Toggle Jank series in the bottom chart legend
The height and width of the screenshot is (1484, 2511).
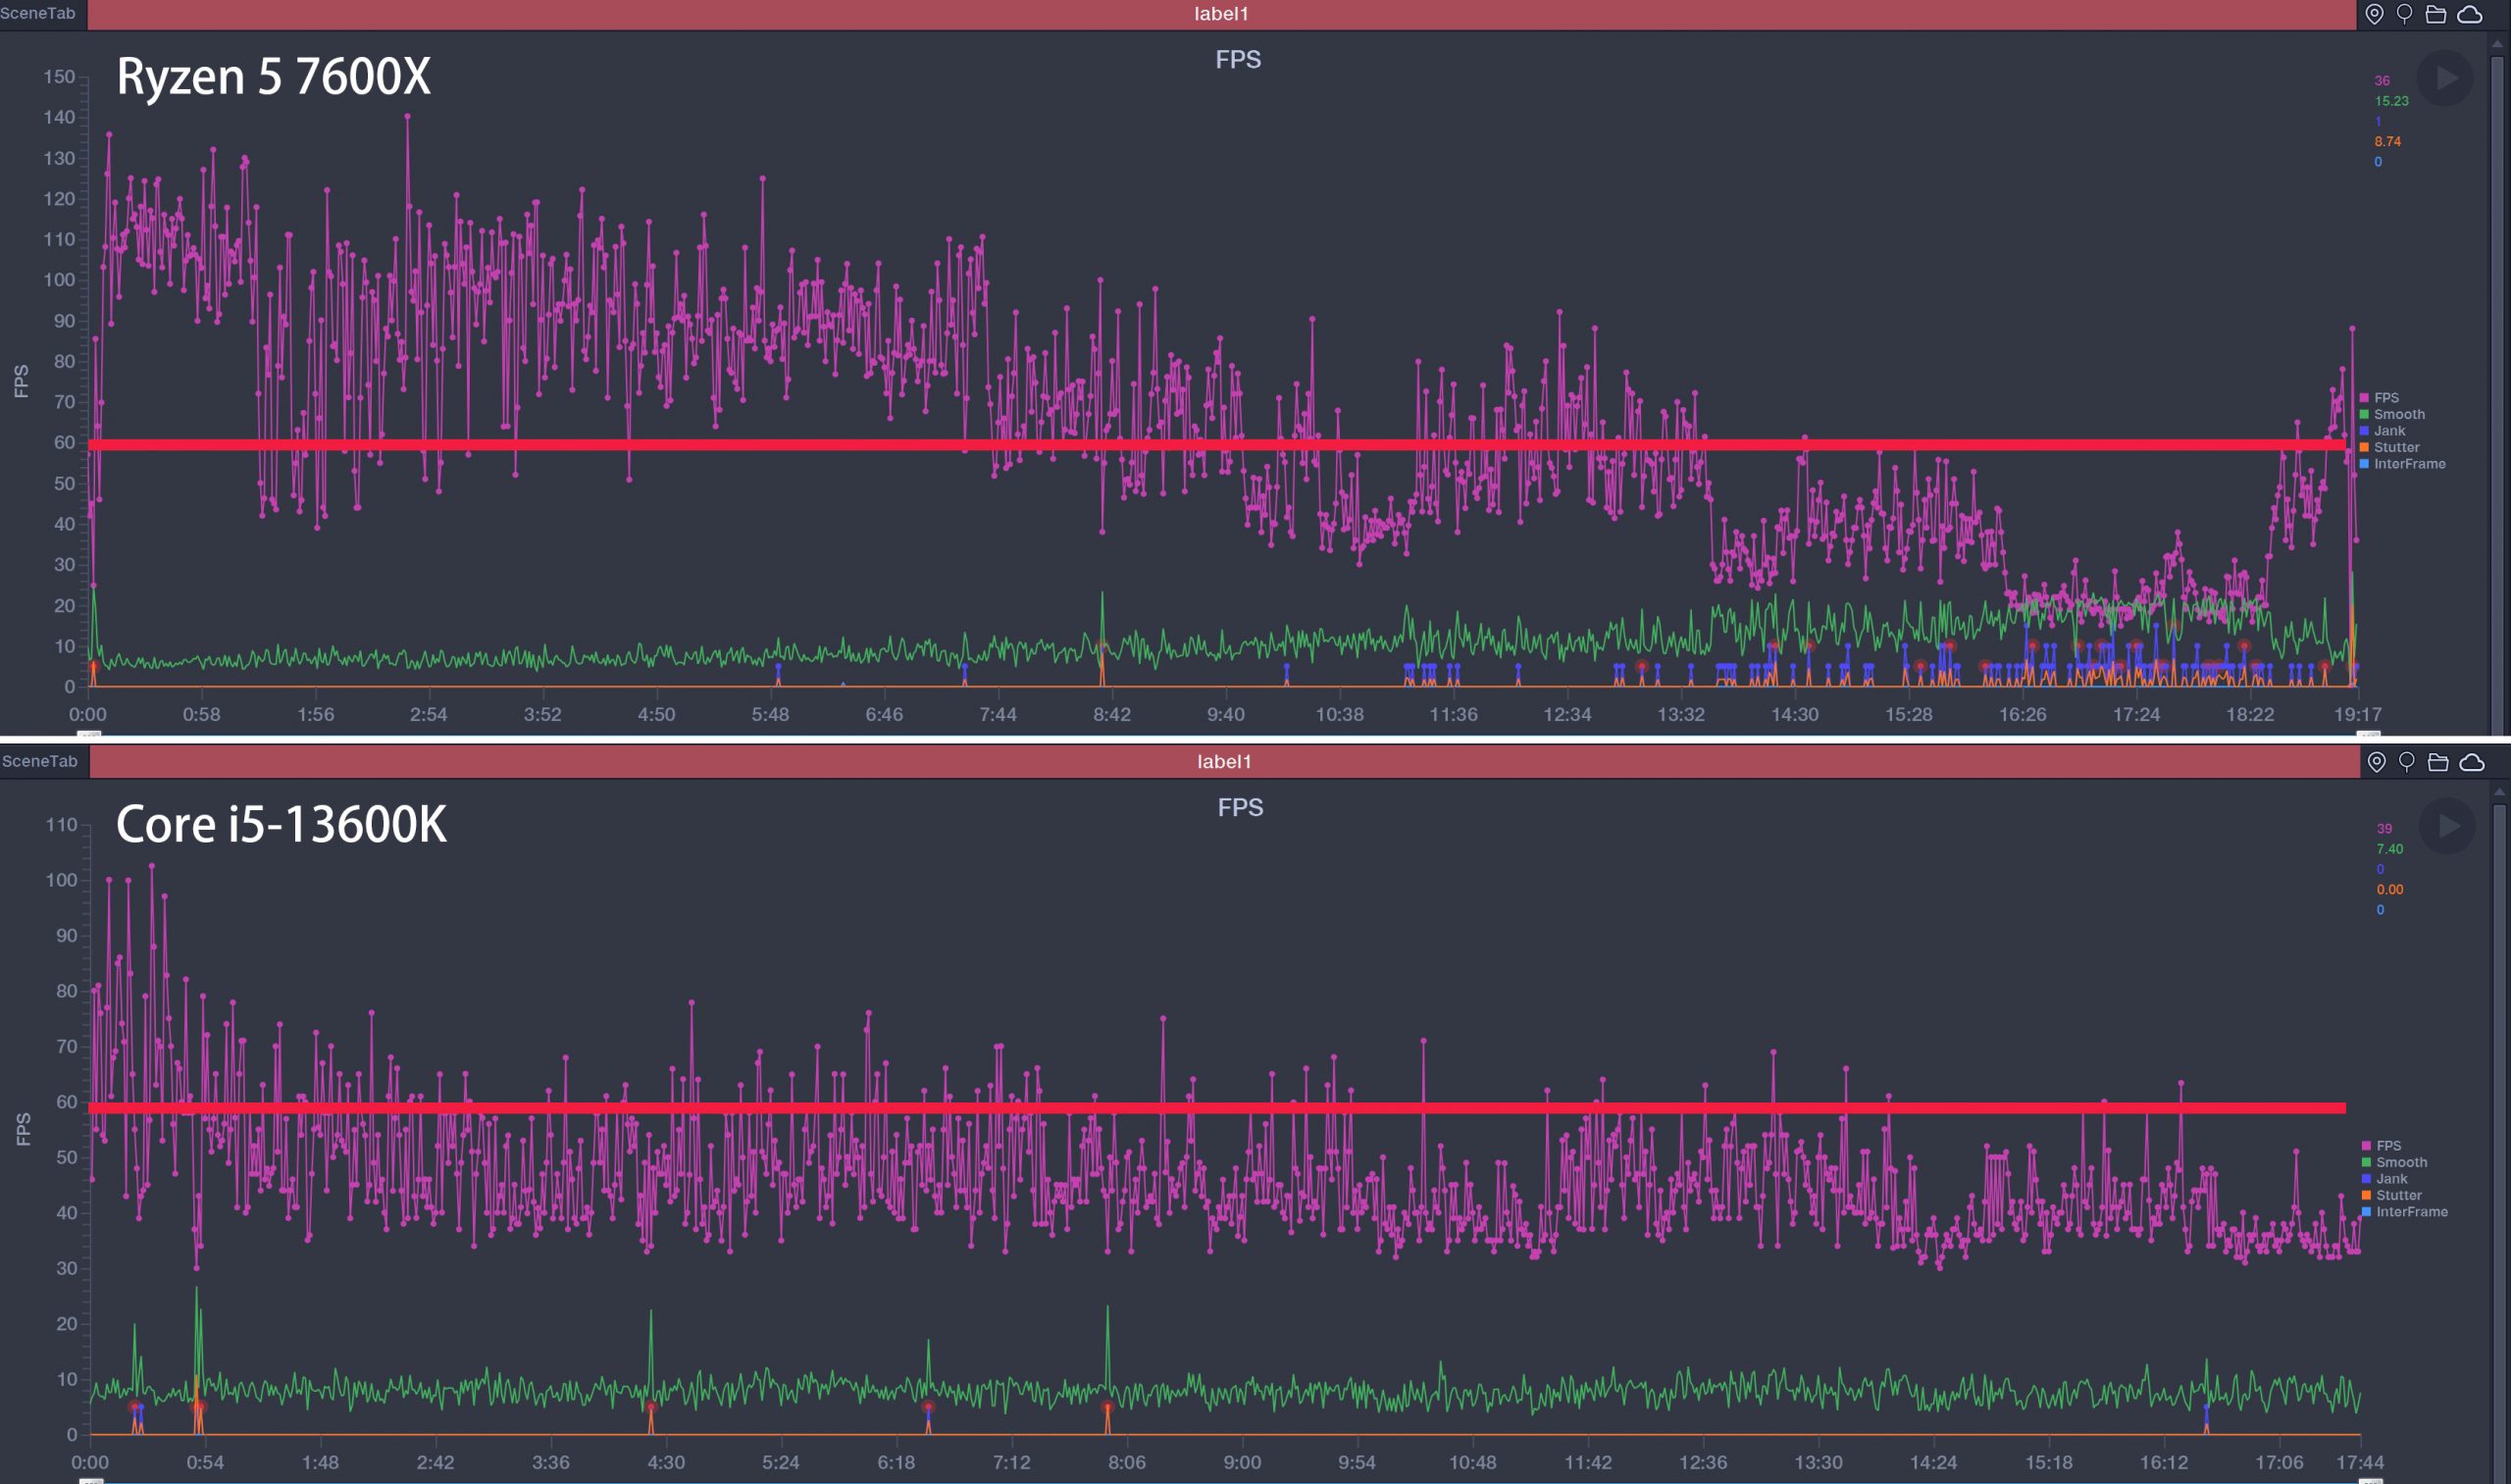(x=2384, y=1179)
